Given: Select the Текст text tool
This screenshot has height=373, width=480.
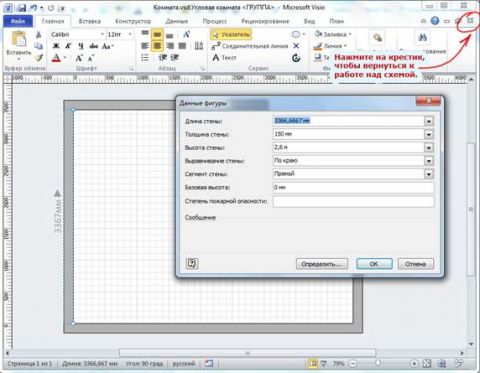Looking at the screenshot, I should [224, 58].
